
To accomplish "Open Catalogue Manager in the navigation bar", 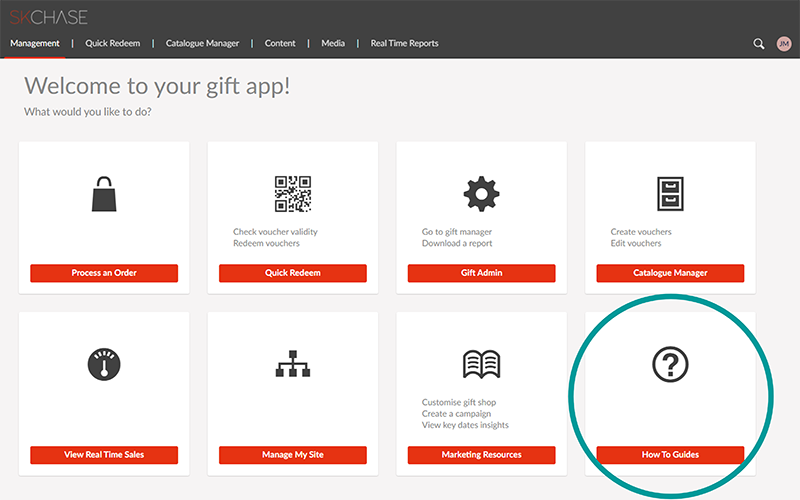I will click(x=202, y=43).
